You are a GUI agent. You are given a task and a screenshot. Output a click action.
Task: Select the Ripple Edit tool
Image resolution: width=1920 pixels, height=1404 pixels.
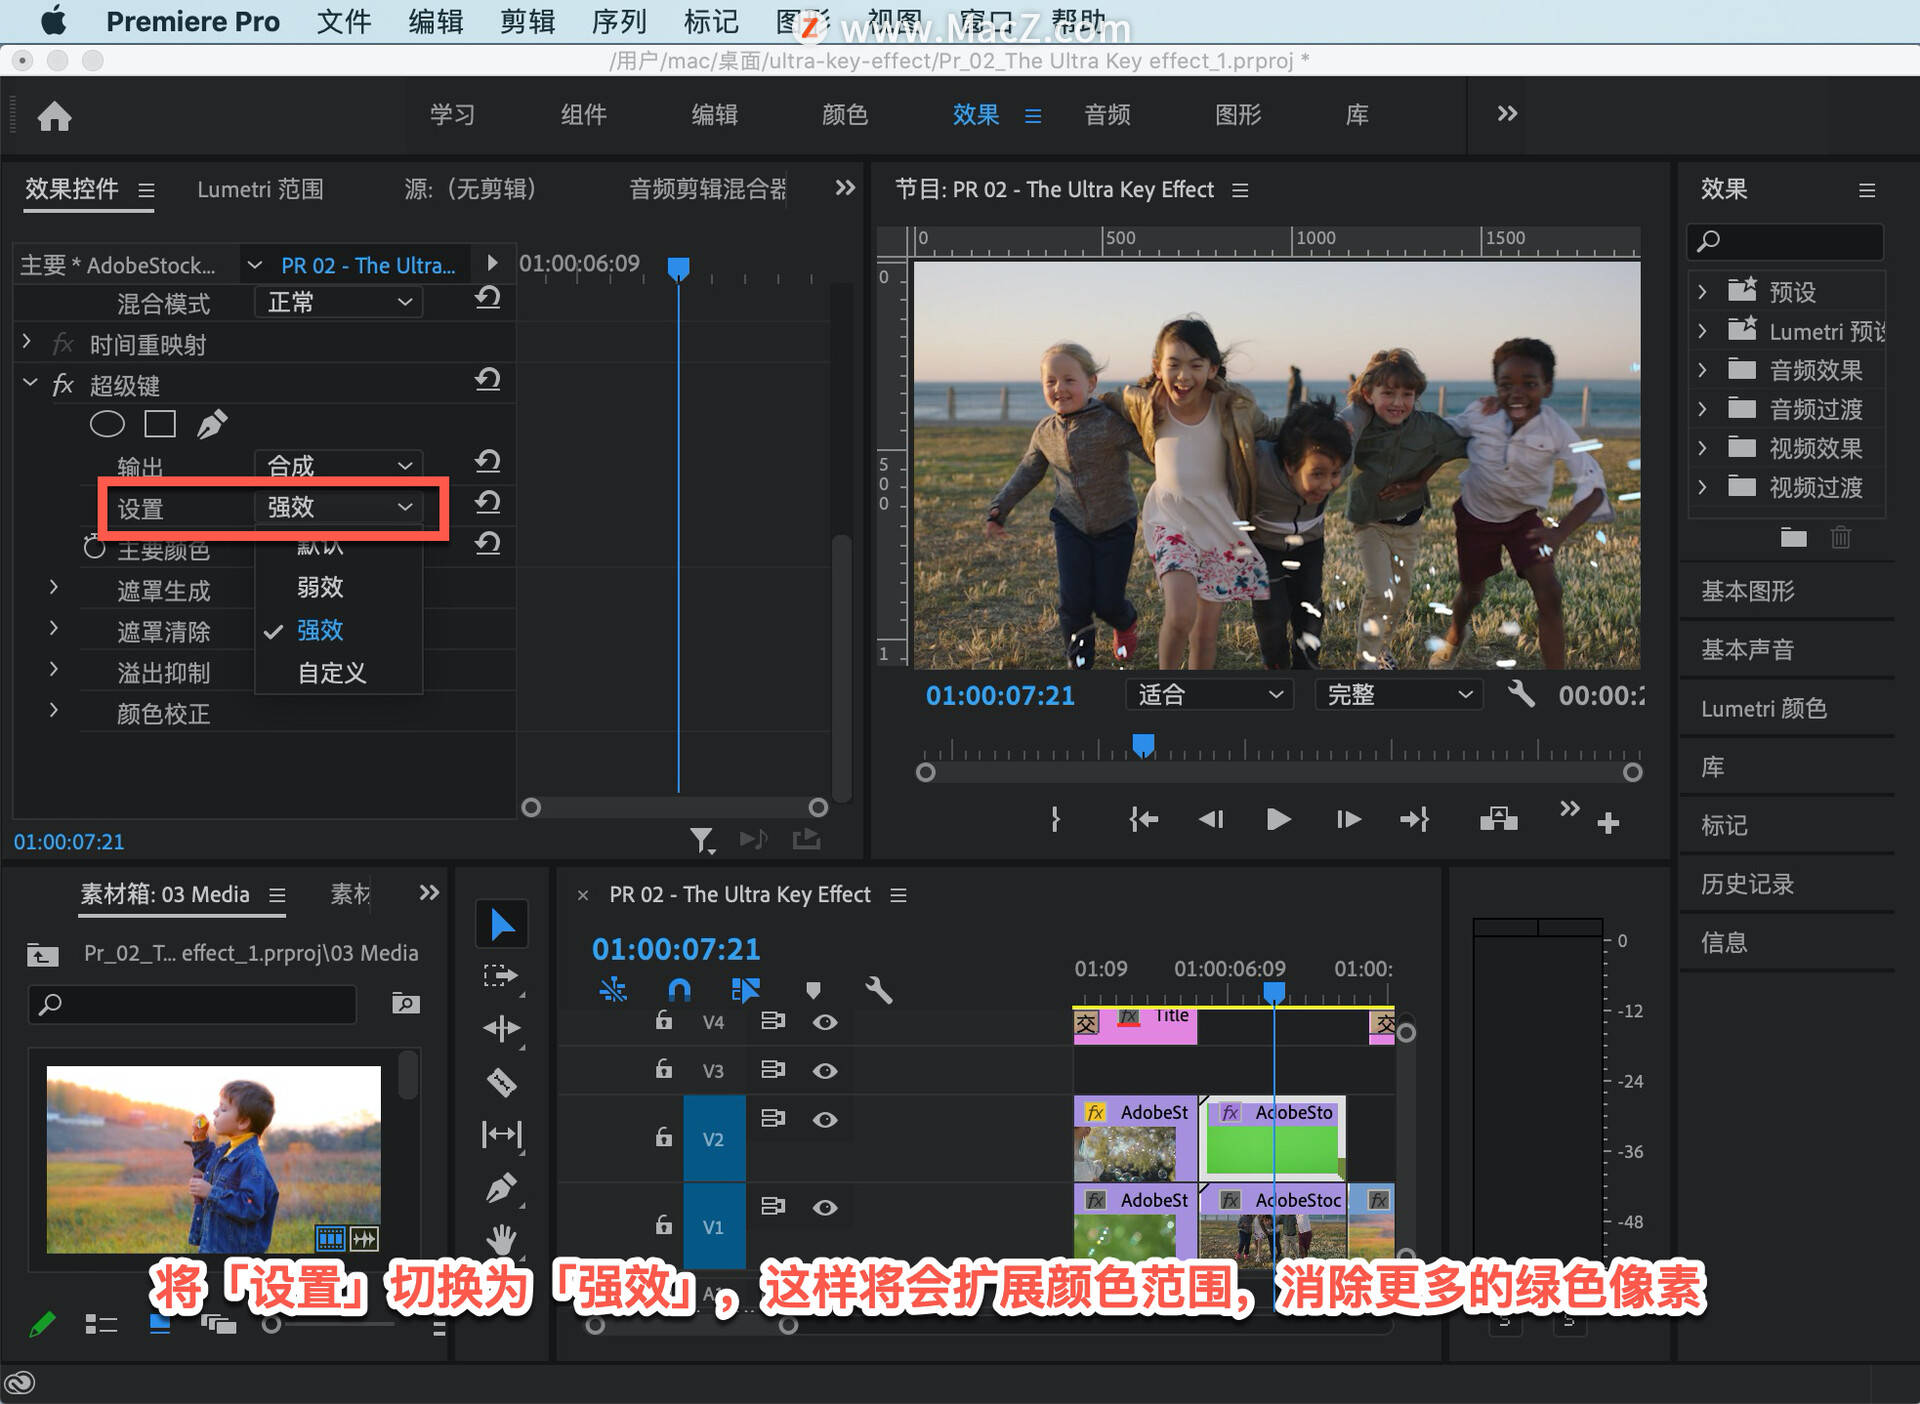tap(501, 1028)
